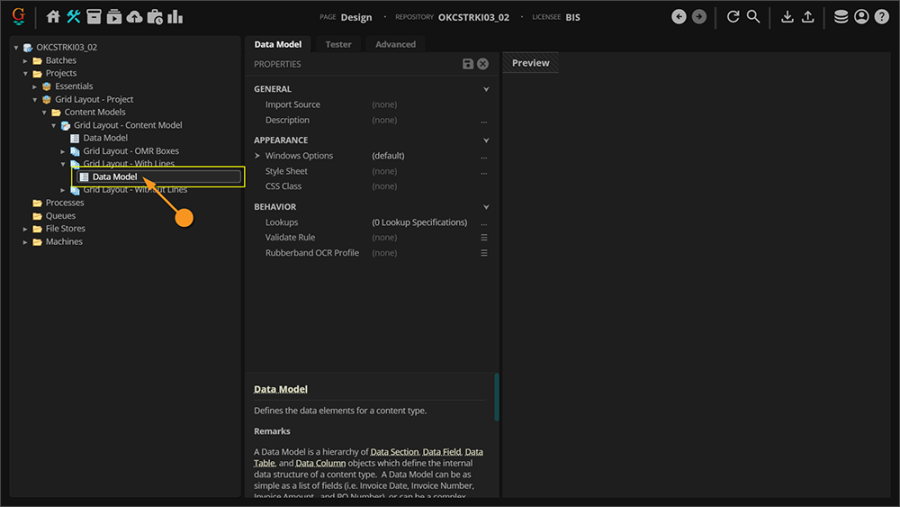The height and width of the screenshot is (507, 900).
Task: Expand the Windows Options property
Action: 257,156
